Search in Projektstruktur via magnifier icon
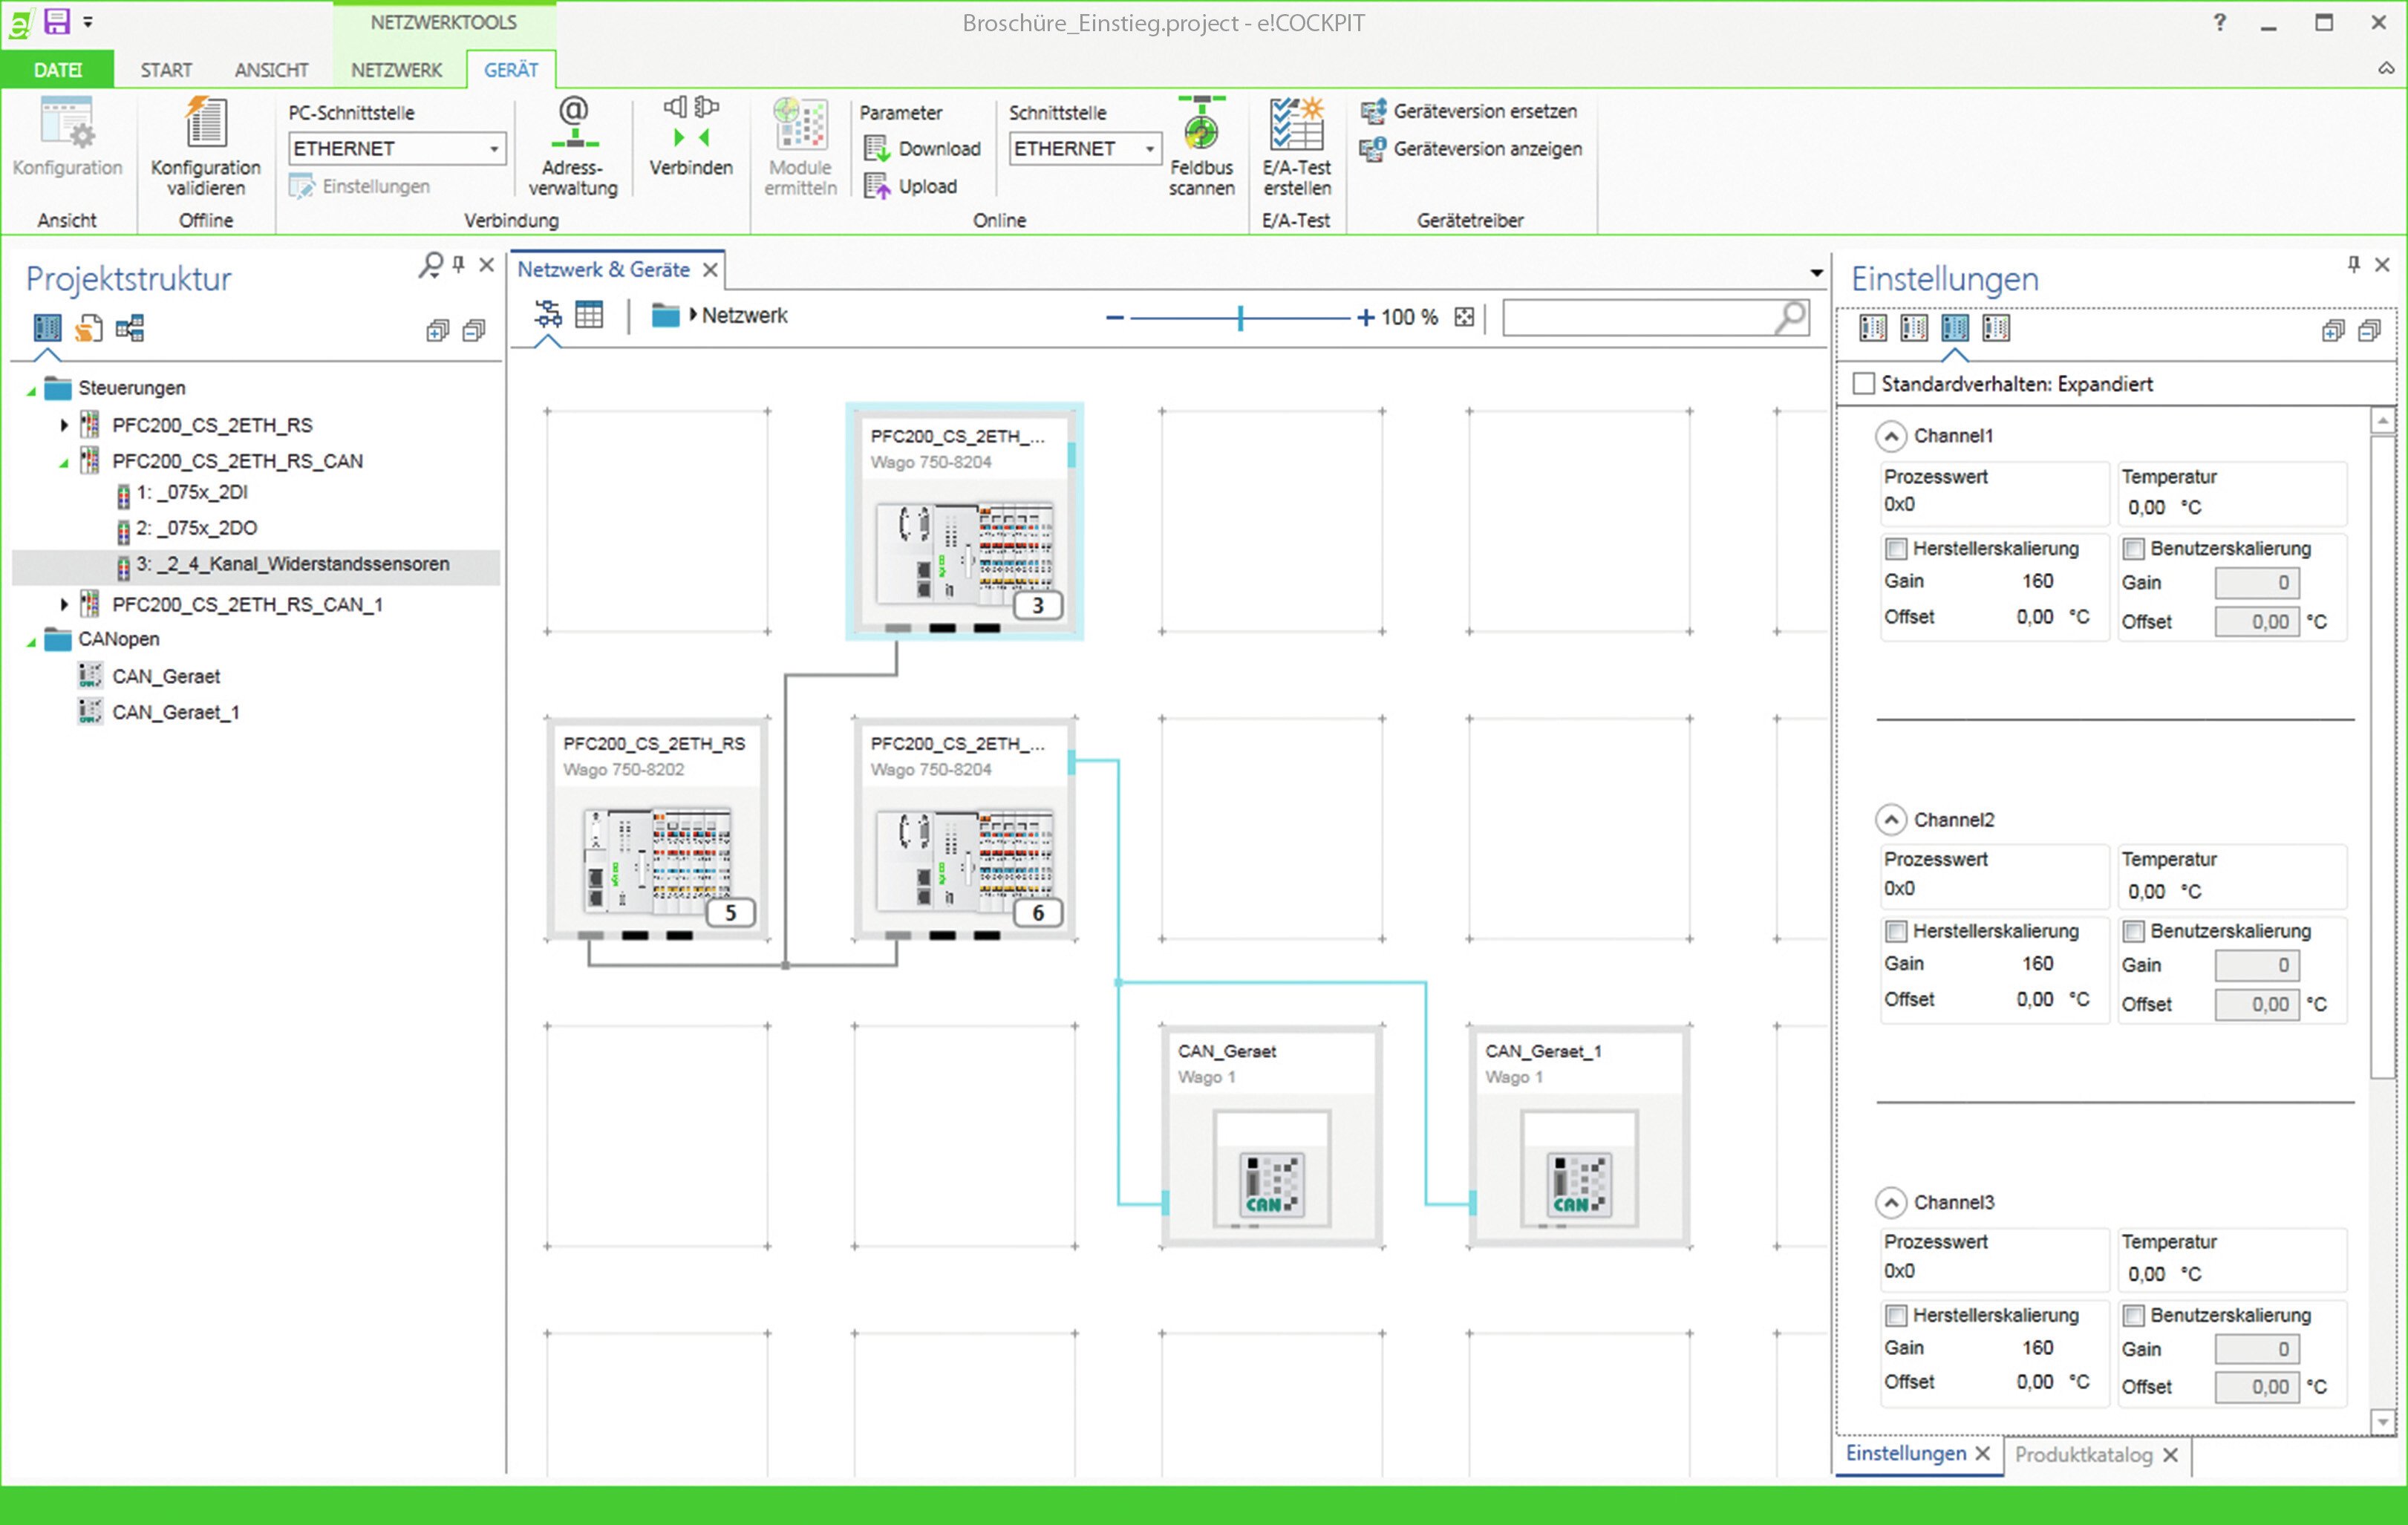The width and height of the screenshot is (2408, 1525). tap(430, 265)
